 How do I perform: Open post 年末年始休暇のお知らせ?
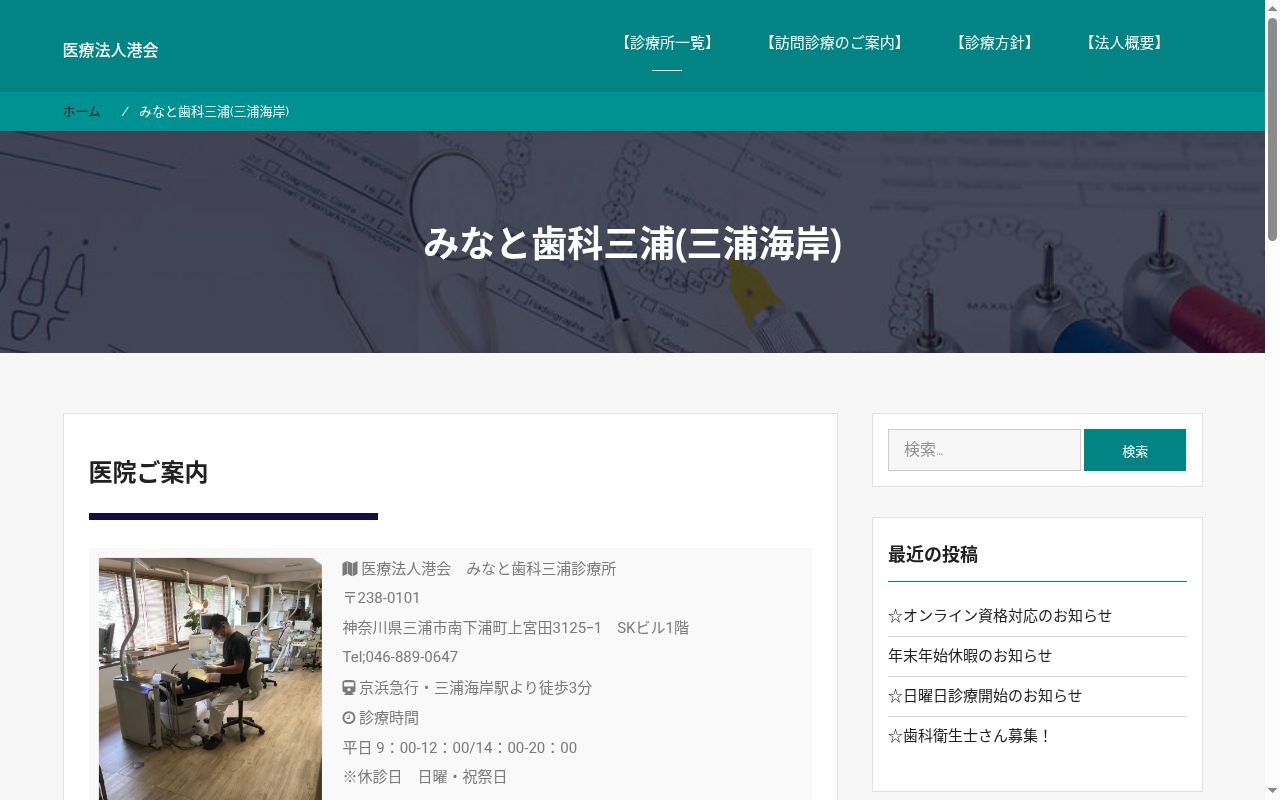[x=970, y=656]
